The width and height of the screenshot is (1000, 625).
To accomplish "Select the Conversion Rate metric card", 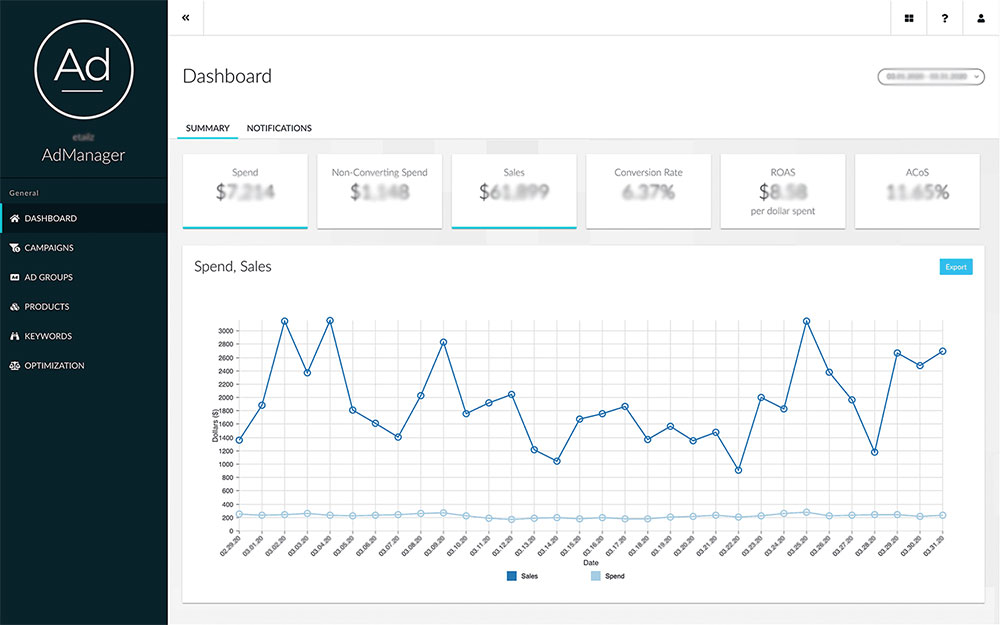I will [649, 191].
